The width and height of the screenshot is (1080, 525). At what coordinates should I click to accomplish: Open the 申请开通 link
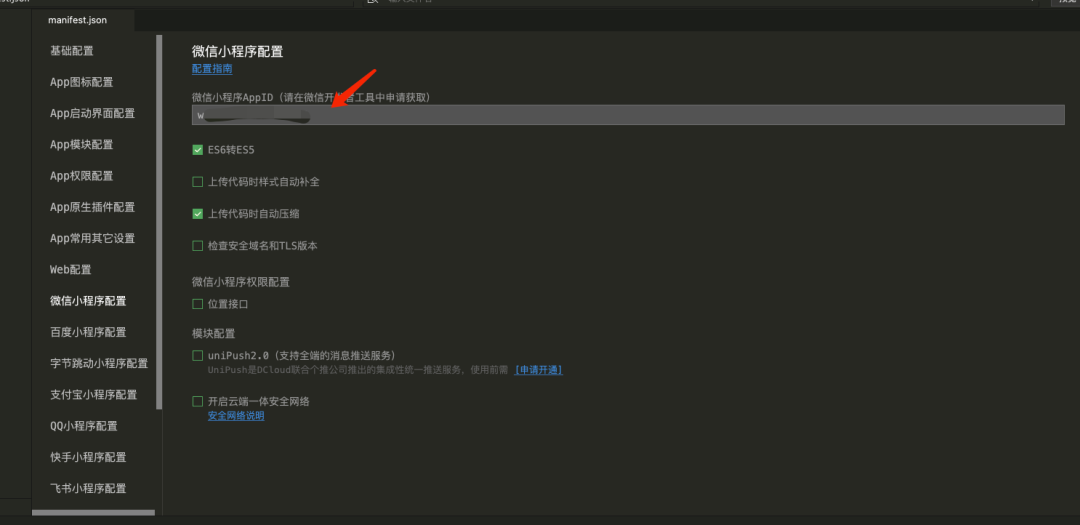tap(539, 370)
